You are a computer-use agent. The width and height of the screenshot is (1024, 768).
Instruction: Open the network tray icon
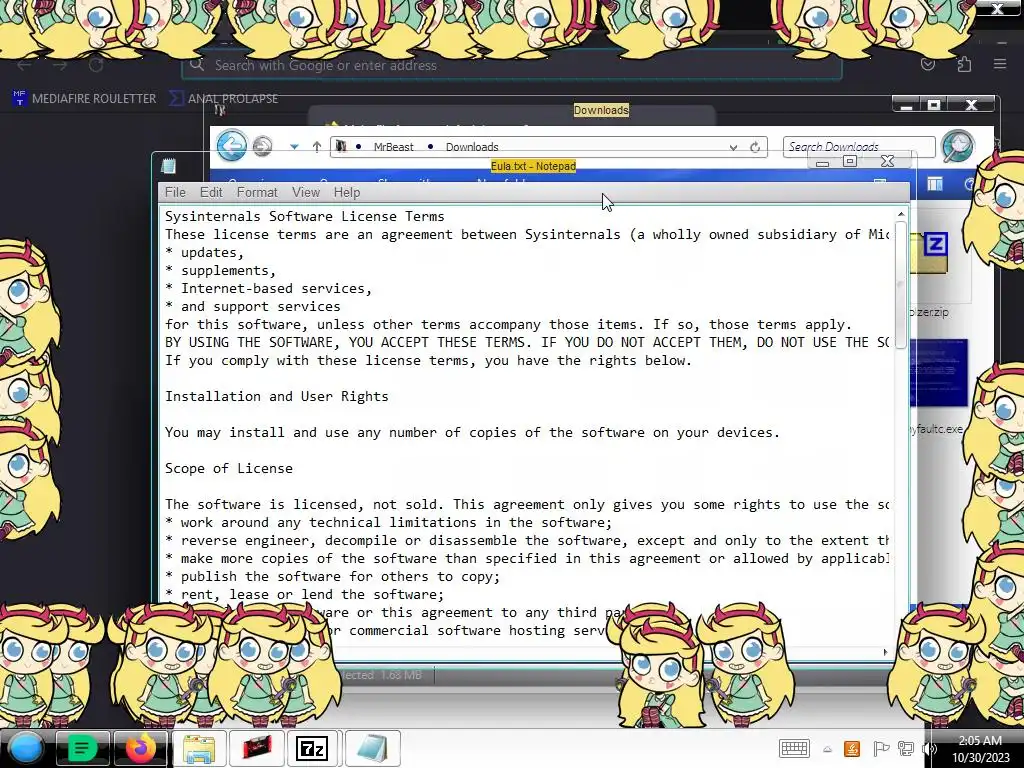click(906, 748)
